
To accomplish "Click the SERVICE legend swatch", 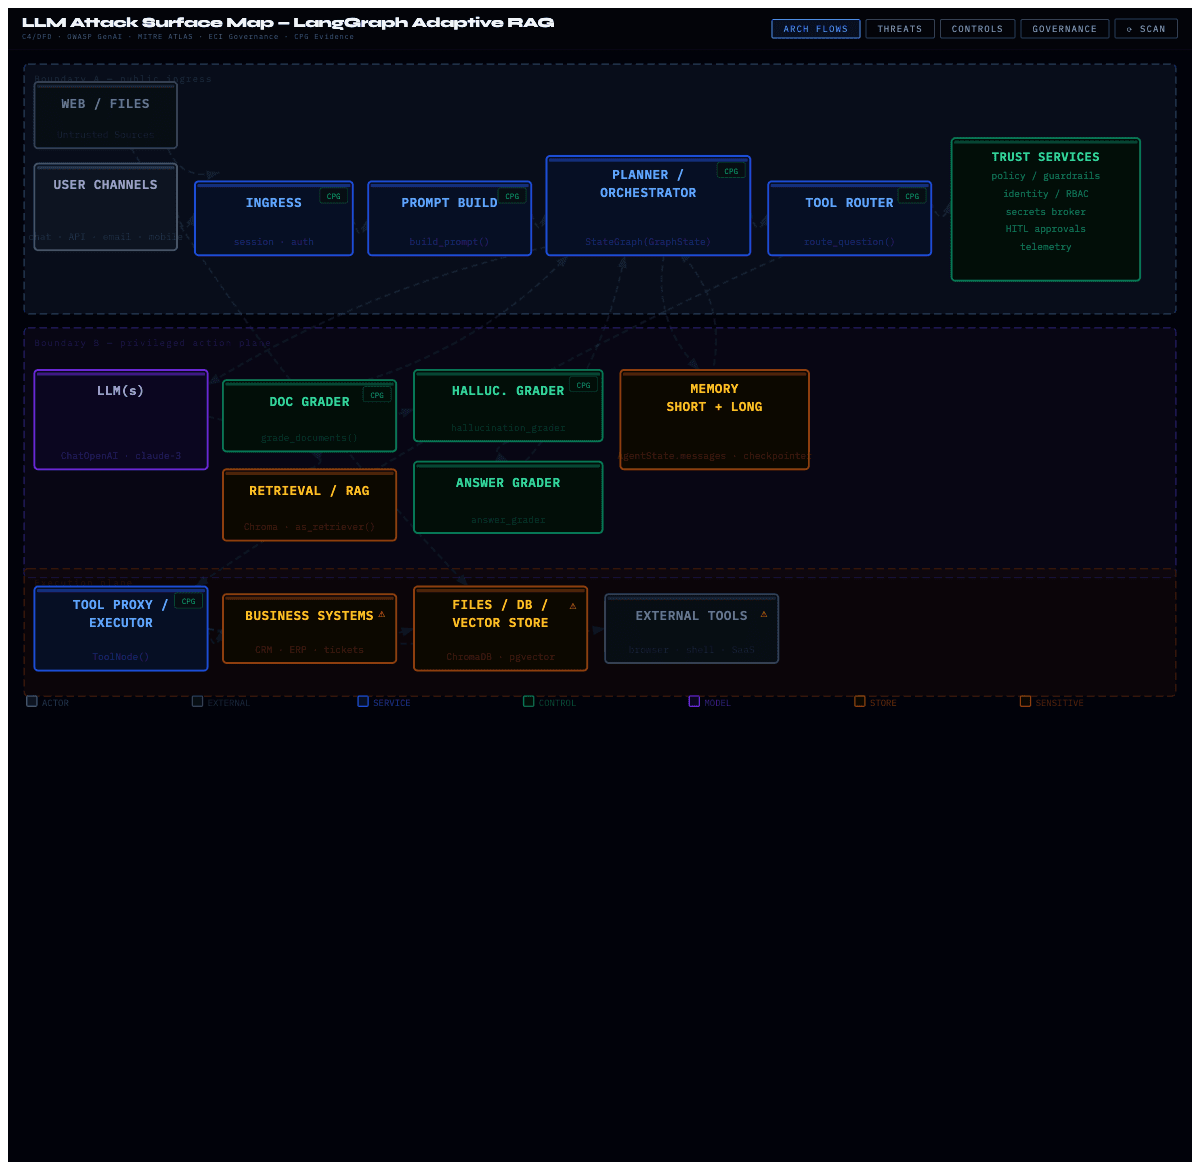I will tap(363, 701).
